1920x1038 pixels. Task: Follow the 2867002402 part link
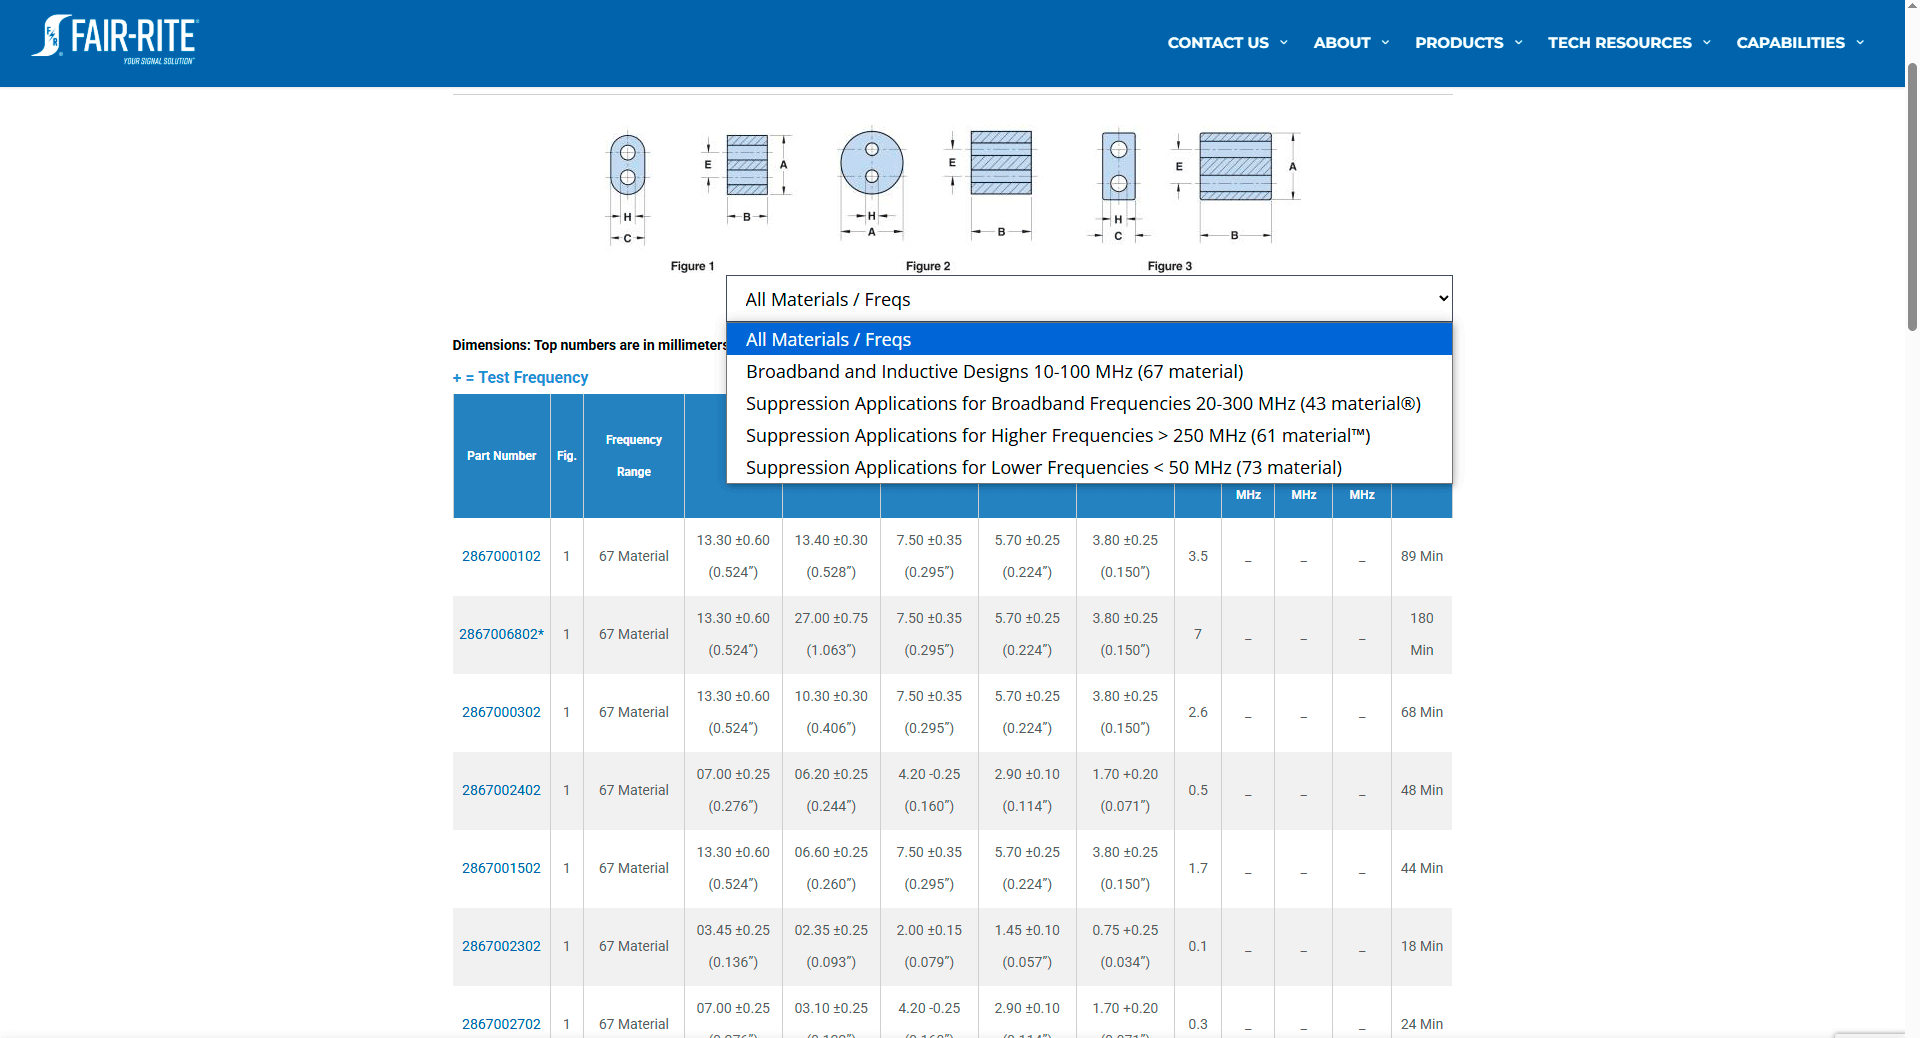(x=501, y=791)
